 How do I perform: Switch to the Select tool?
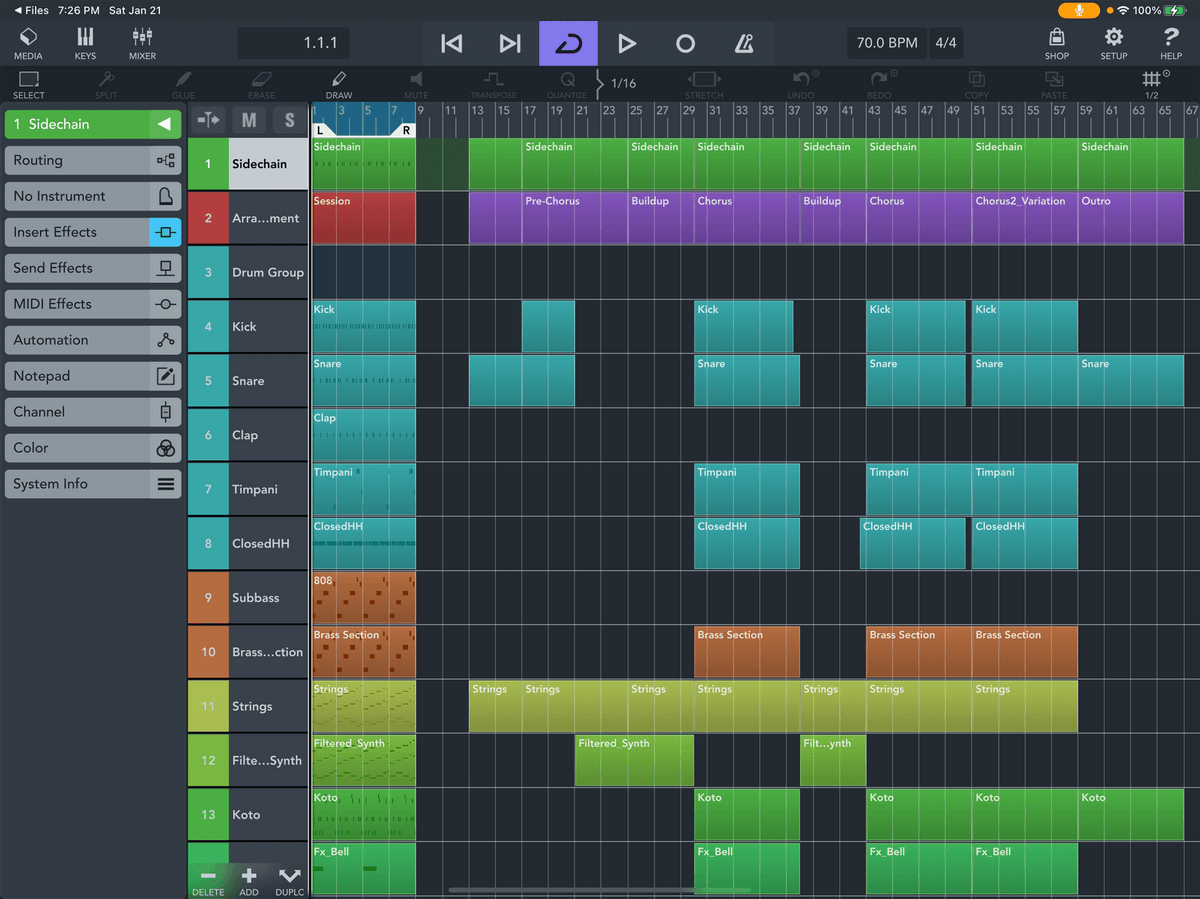tap(28, 83)
